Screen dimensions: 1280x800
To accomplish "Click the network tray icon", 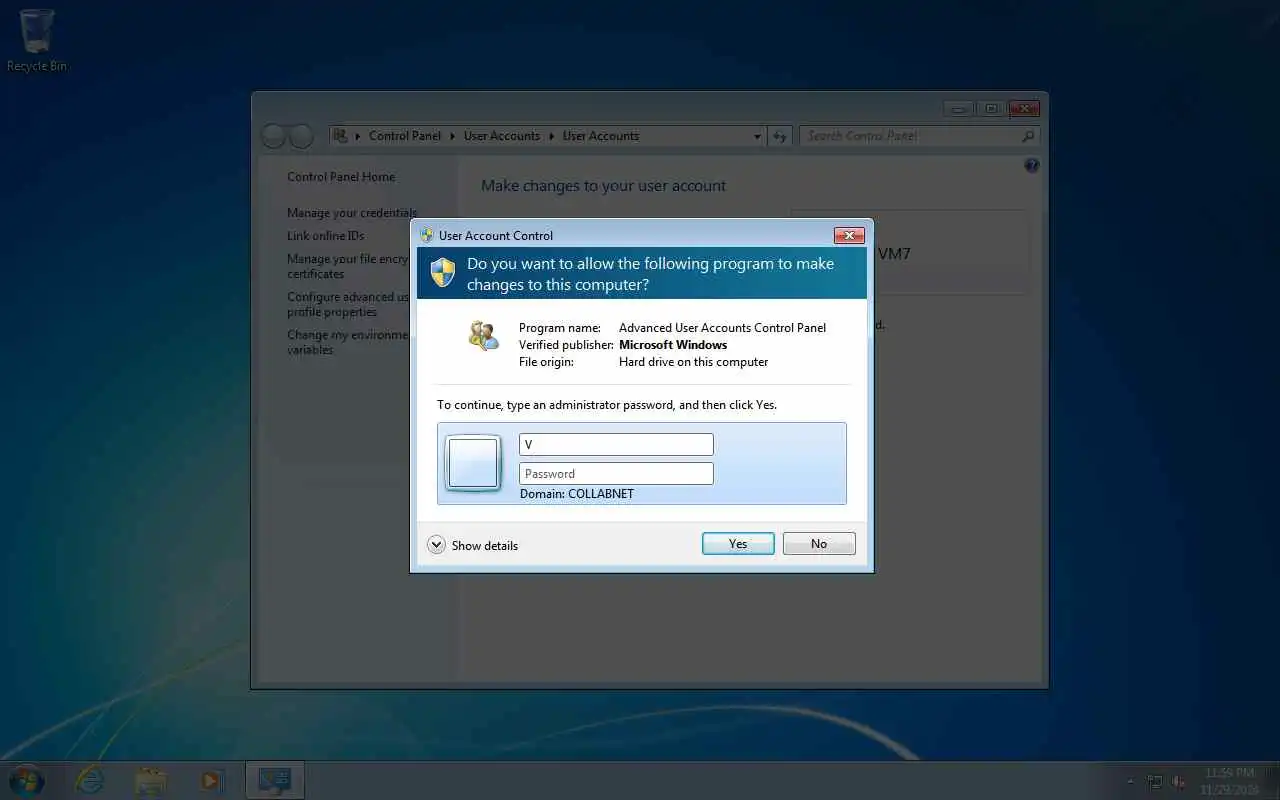I will point(1155,781).
